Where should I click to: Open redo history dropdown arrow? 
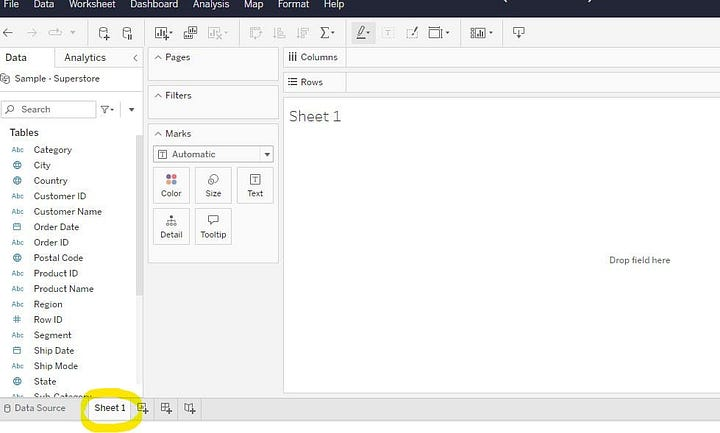click(x=73, y=33)
